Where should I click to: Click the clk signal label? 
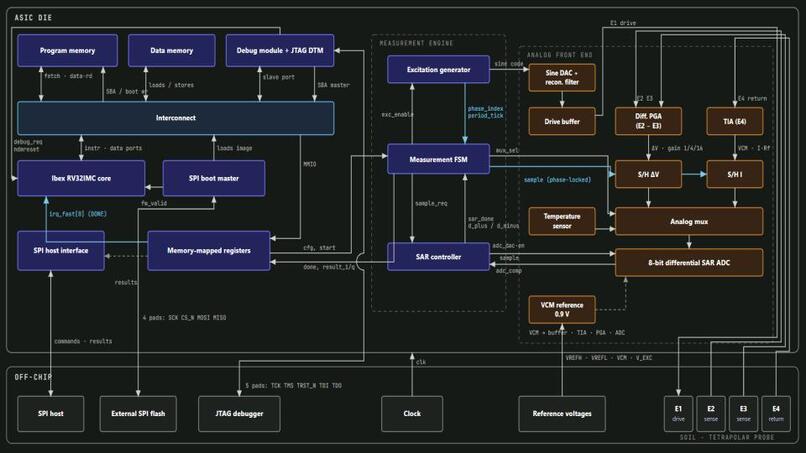click(420, 362)
